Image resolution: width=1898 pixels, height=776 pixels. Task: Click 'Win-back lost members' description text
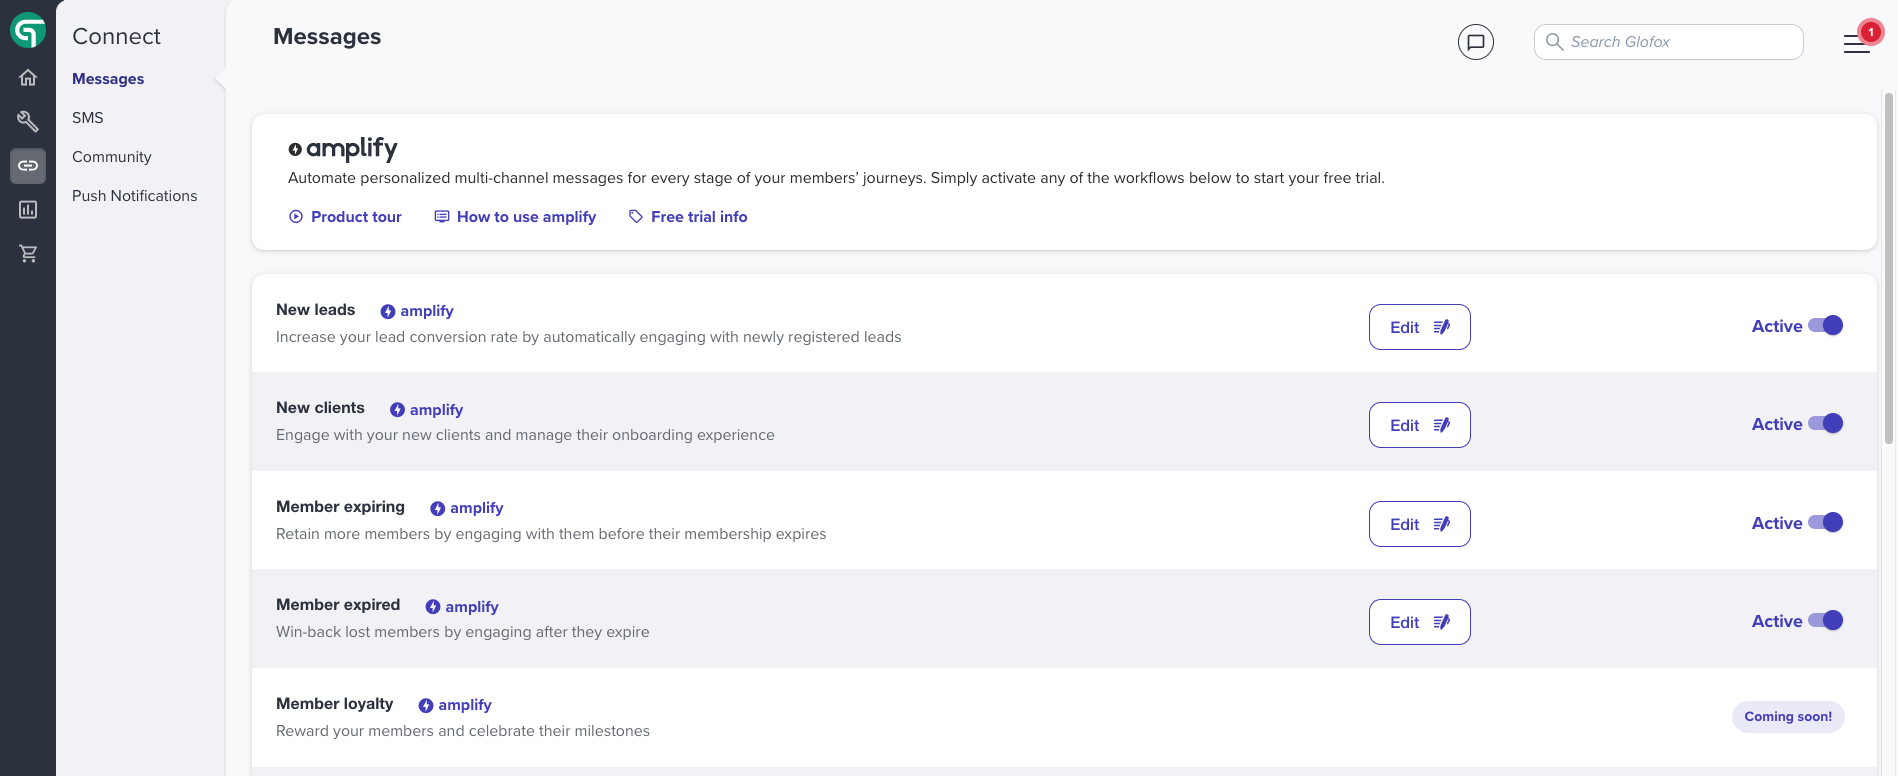463,632
